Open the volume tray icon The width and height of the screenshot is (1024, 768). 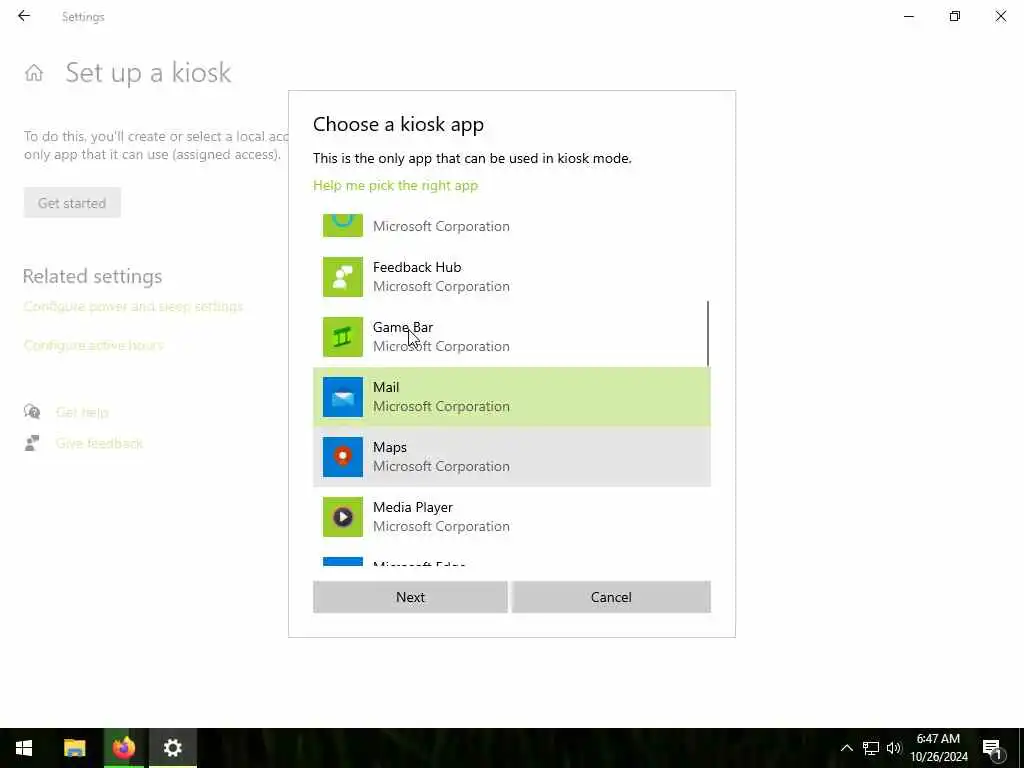click(894, 748)
